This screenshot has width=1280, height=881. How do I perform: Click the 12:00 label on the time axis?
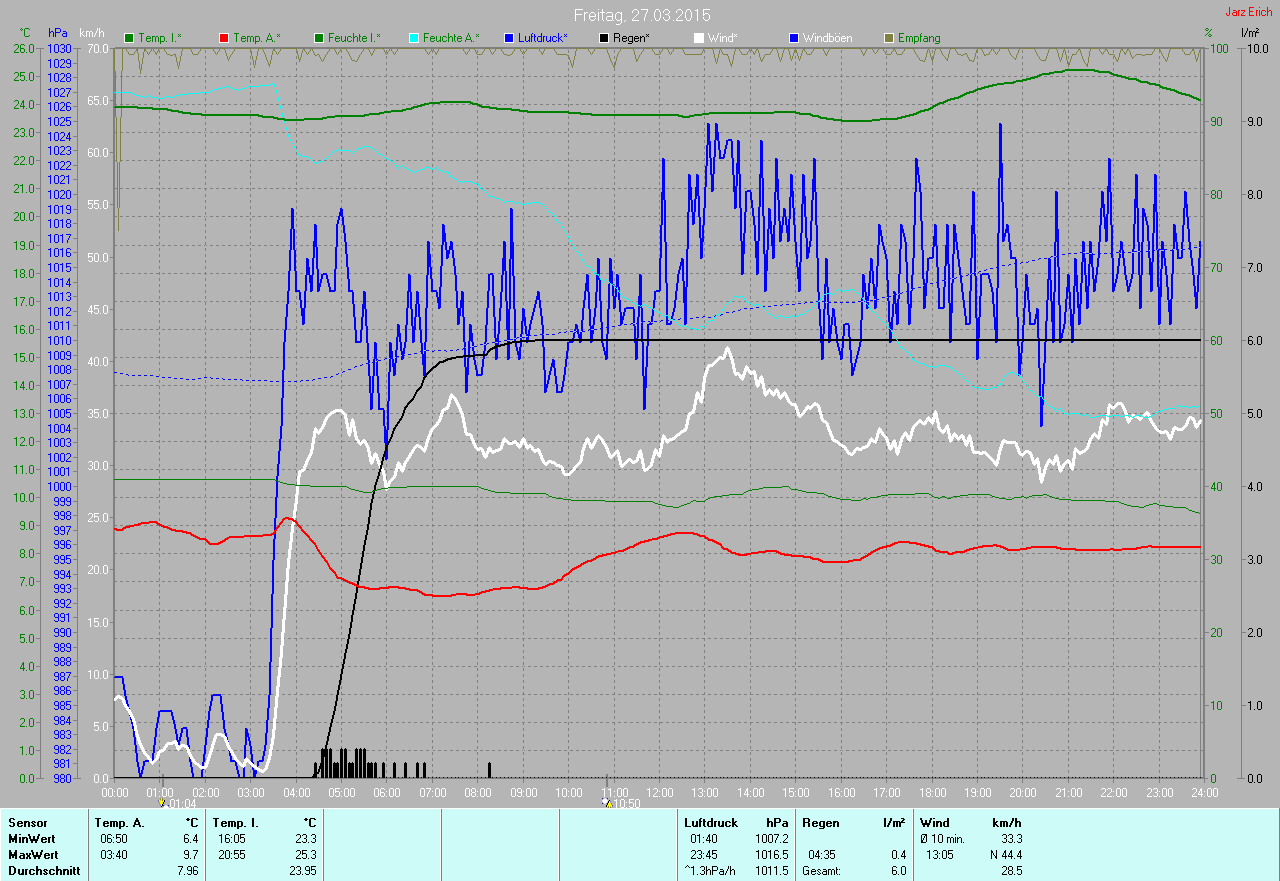click(659, 793)
